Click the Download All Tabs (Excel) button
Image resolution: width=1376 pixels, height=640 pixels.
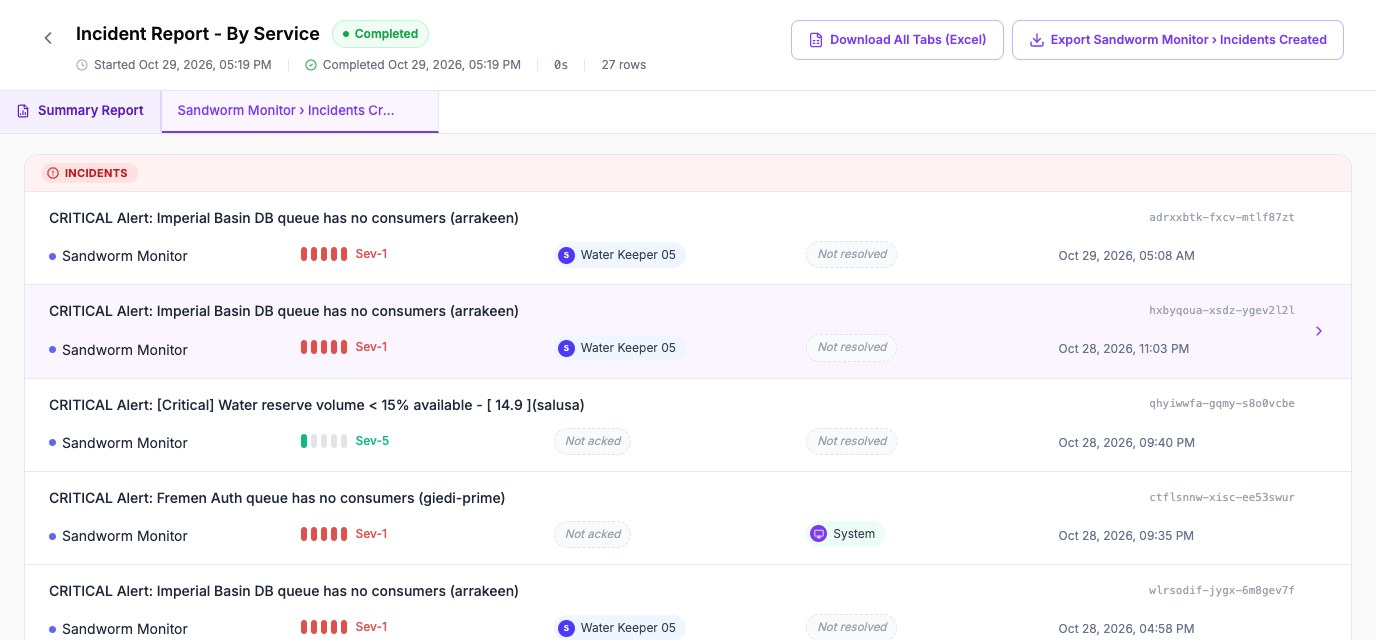click(x=897, y=40)
